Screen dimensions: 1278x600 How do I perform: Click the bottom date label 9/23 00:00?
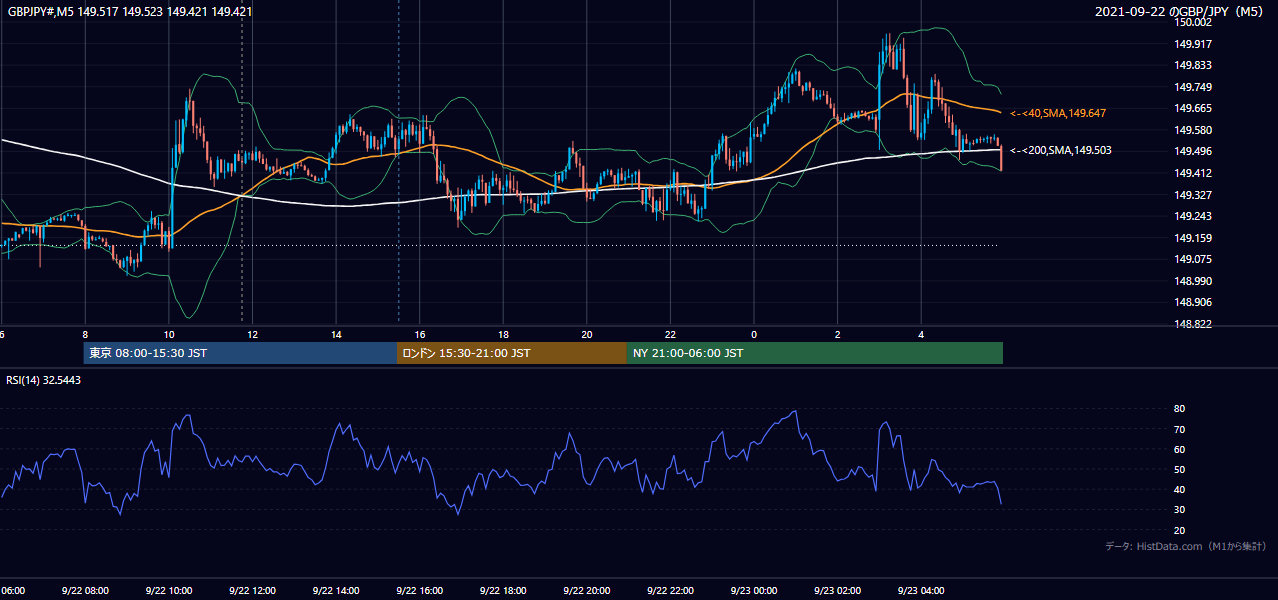click(x=754, y=591)
